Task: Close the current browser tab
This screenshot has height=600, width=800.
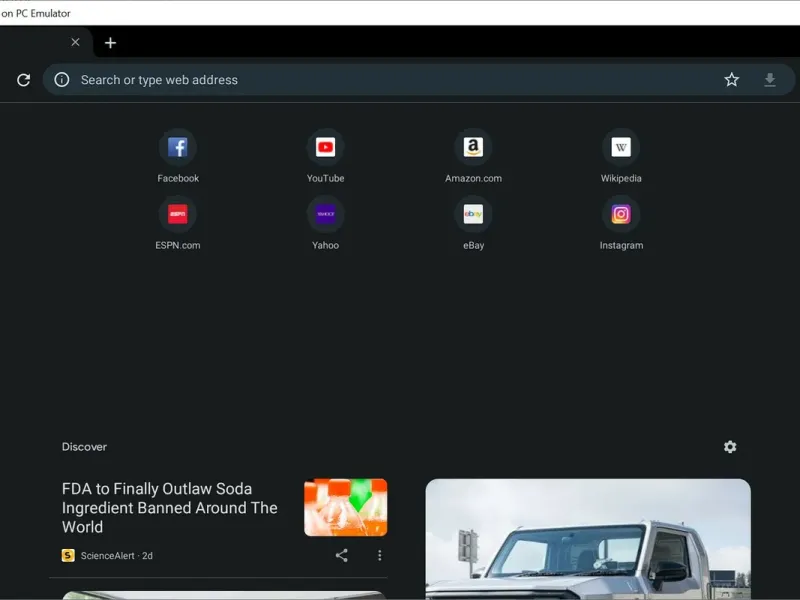Action: pos(76,42)
